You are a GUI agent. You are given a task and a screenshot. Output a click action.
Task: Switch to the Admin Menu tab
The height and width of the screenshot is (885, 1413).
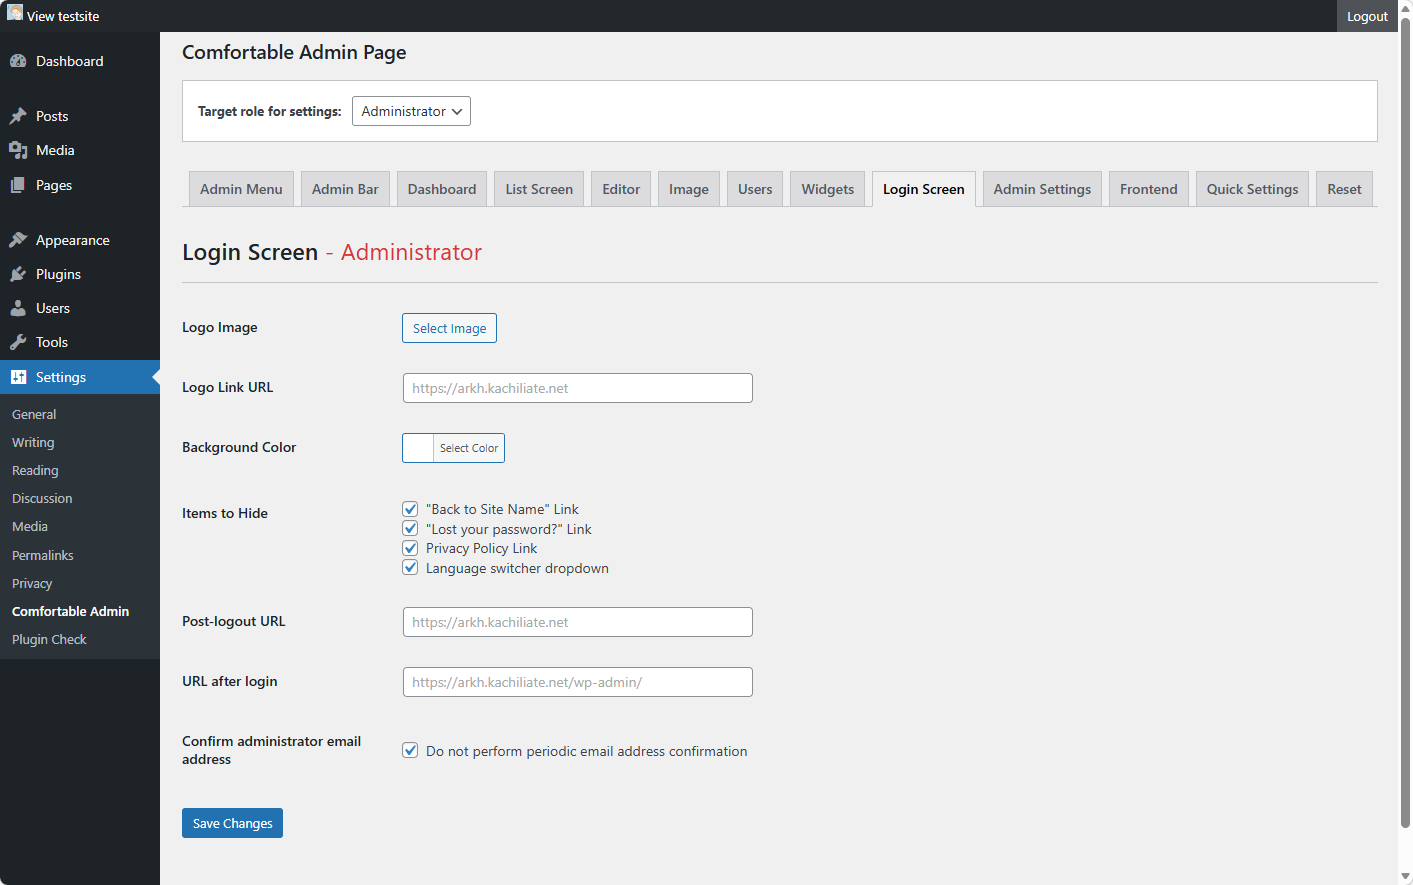pyautogui.click(x=241, y=189)
